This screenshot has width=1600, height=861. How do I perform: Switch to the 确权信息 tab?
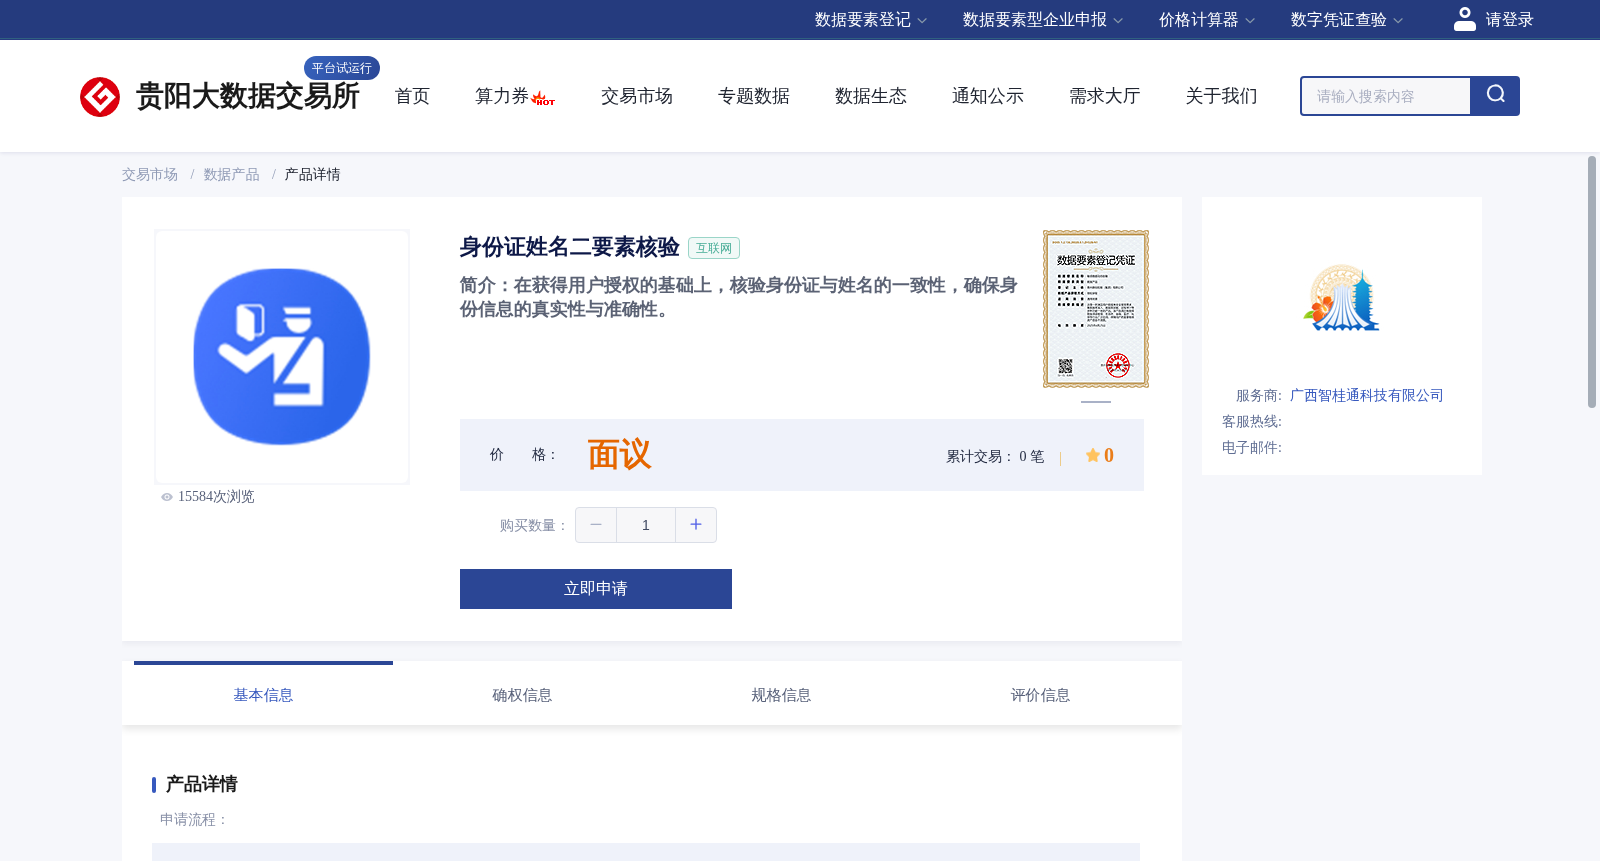coord(522,695)
